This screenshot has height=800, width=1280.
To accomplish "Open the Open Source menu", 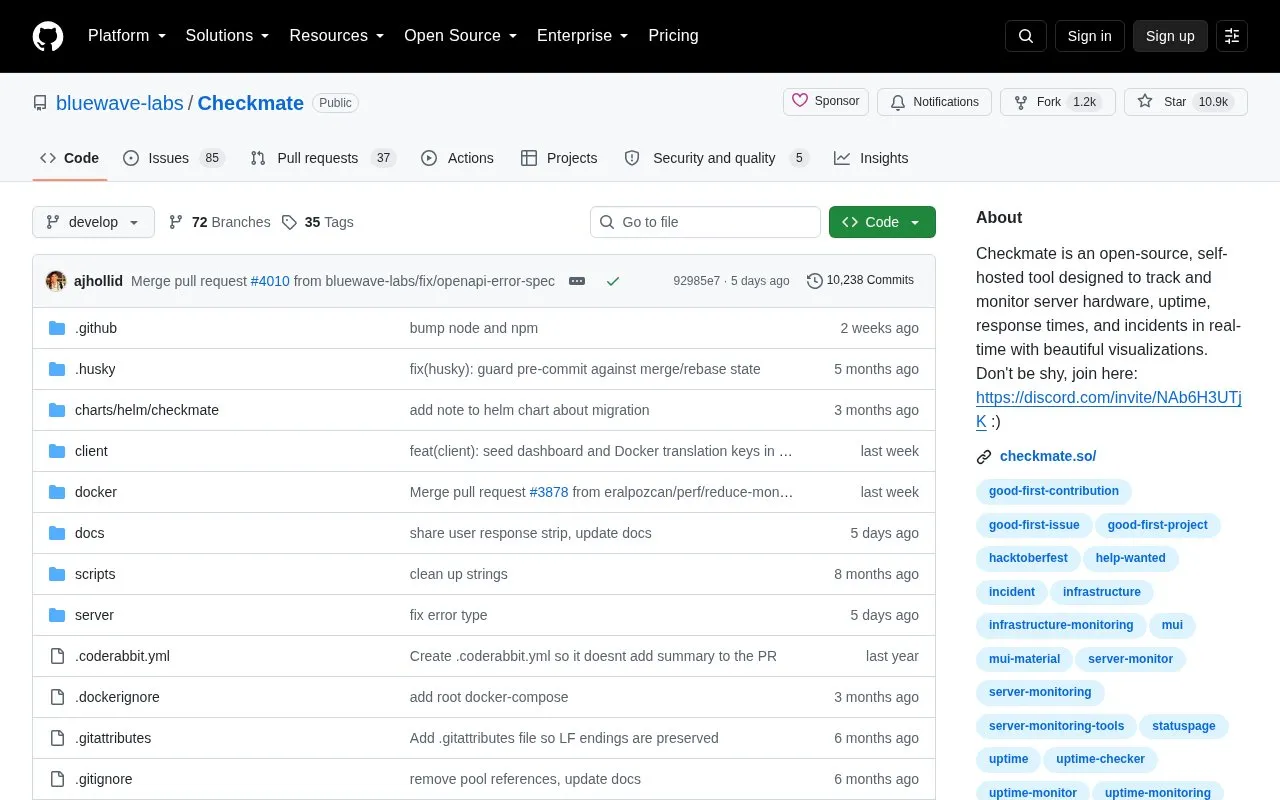I will pyautogui.click(x=461, y=36).
